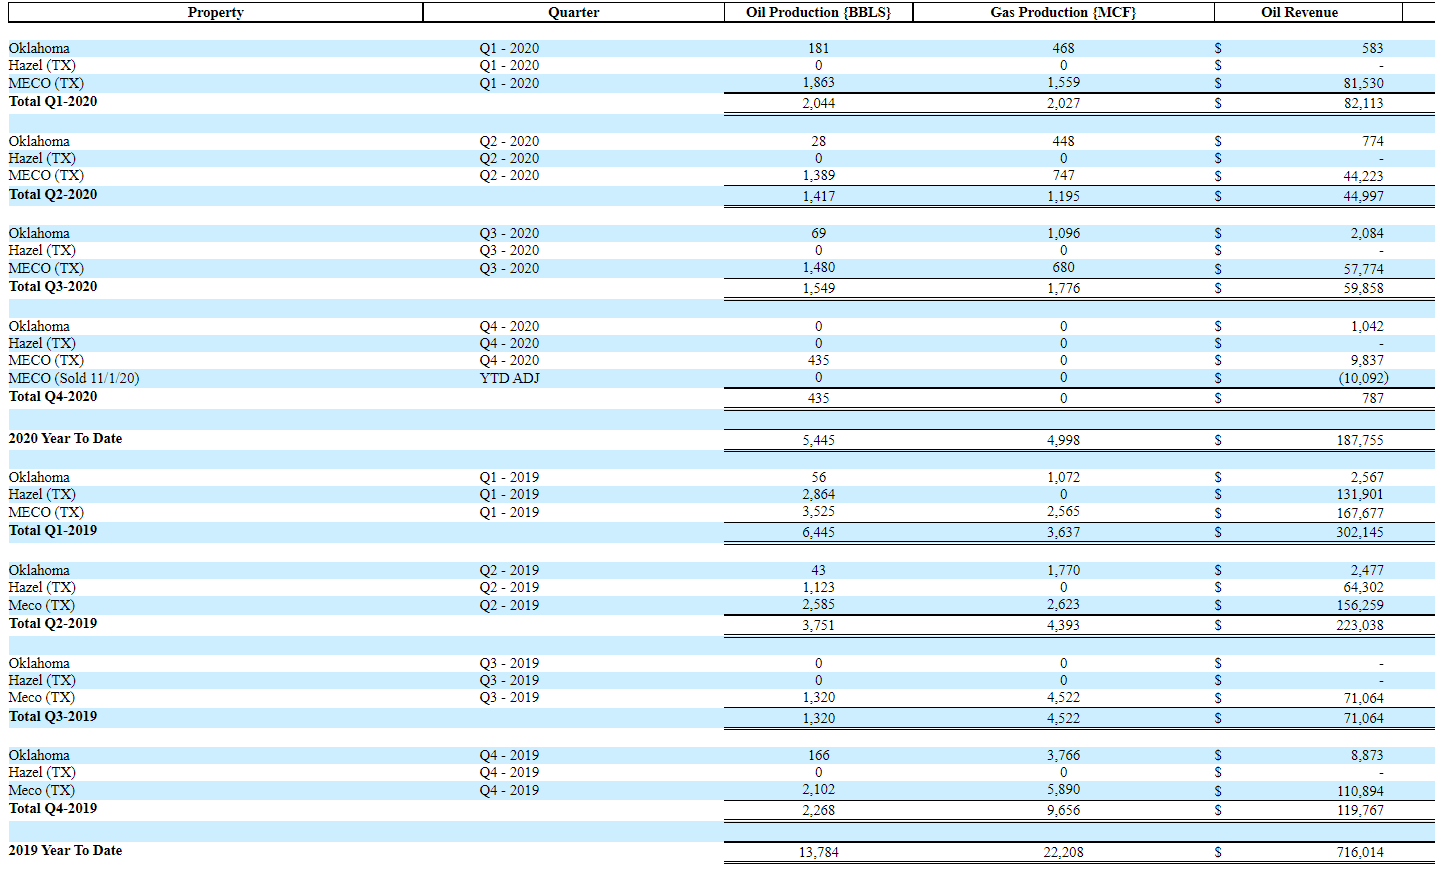Select the Oil Production {BBLS} header

pos(818,12)
